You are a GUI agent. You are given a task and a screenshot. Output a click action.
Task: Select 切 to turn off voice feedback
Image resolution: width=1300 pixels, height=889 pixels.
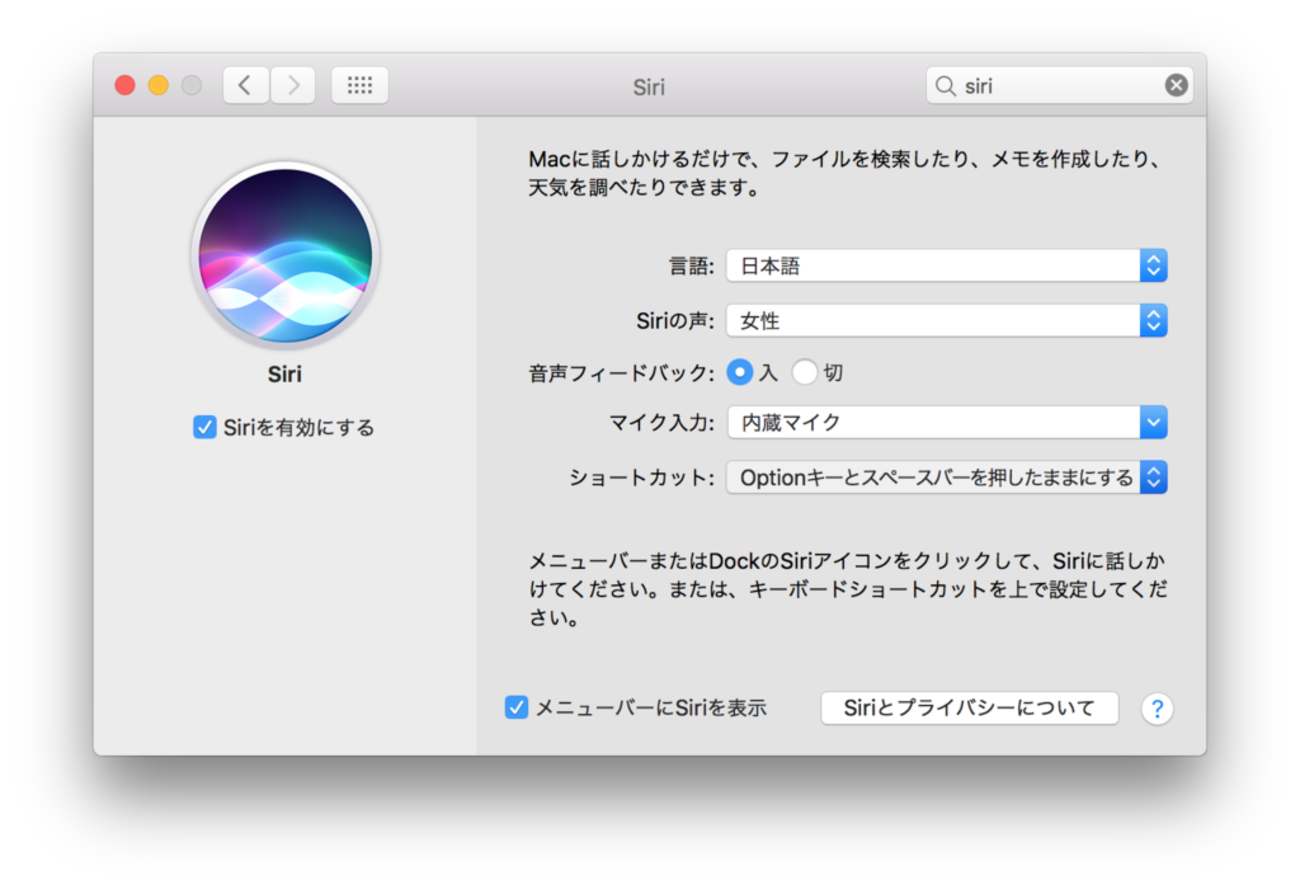coord(805,373)
